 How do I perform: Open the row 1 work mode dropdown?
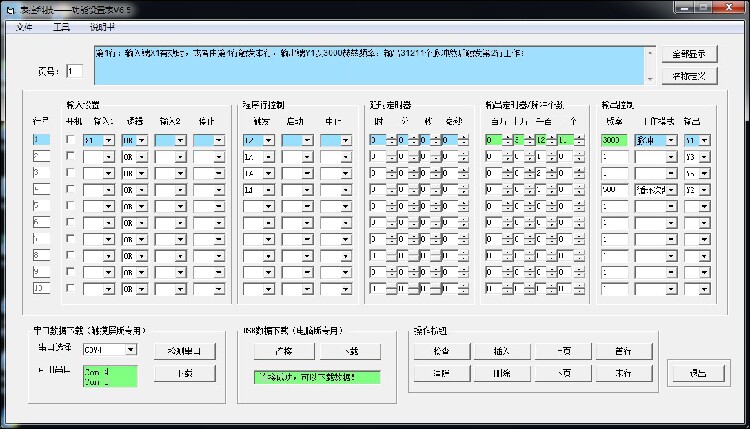pyautogui.click(x=671, y=140)
